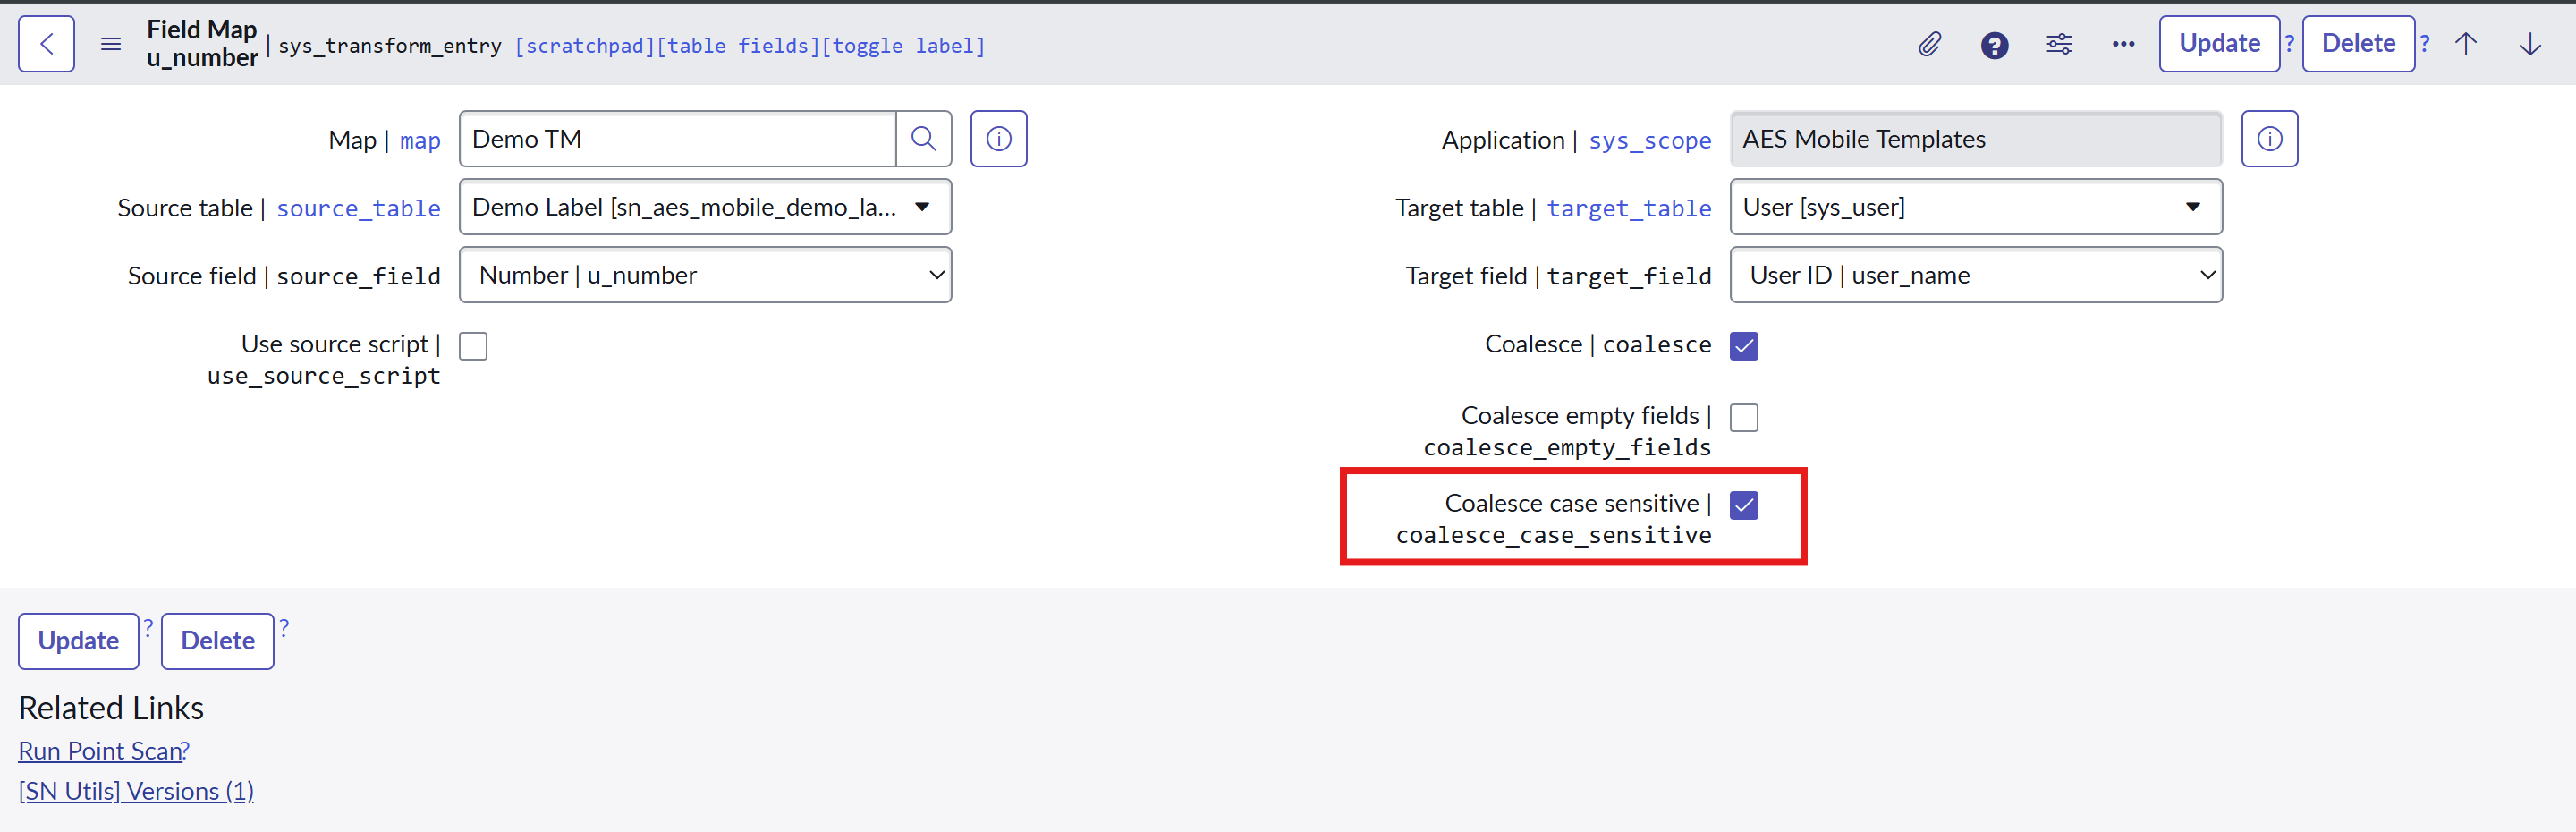Go to next record with down arrow
This screenshot has width=2576, height=832.
coord(2530,44)
